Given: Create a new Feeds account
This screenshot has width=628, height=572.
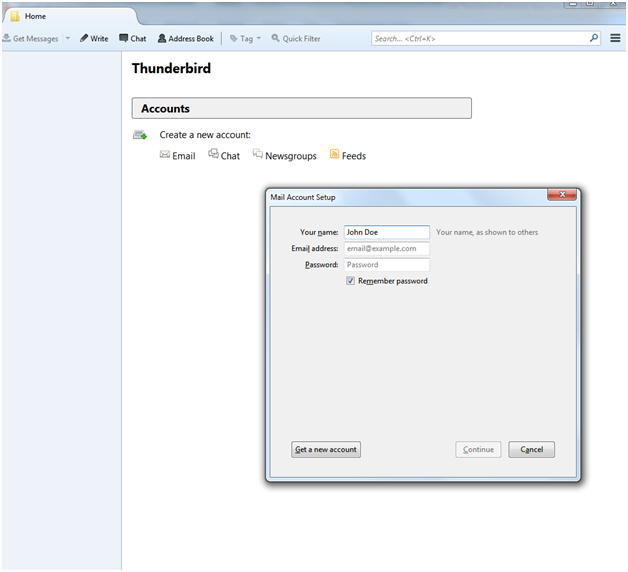Looking at the screenshot, I should point(348,155).
